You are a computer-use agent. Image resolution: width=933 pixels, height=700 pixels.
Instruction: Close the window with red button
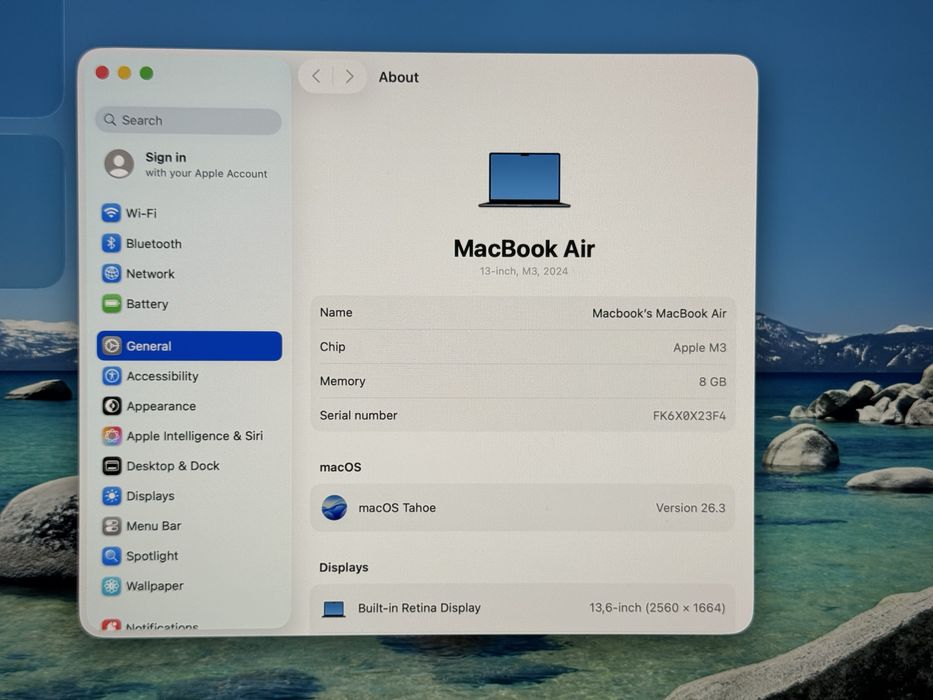102,73
